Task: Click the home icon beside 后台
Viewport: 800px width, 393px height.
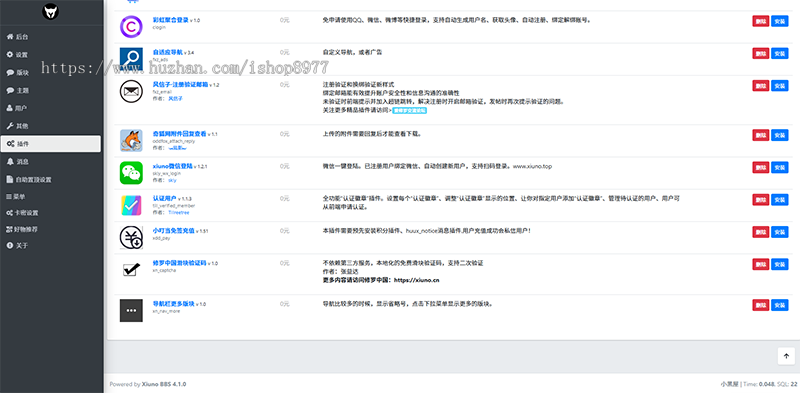Action: (10, 37)
